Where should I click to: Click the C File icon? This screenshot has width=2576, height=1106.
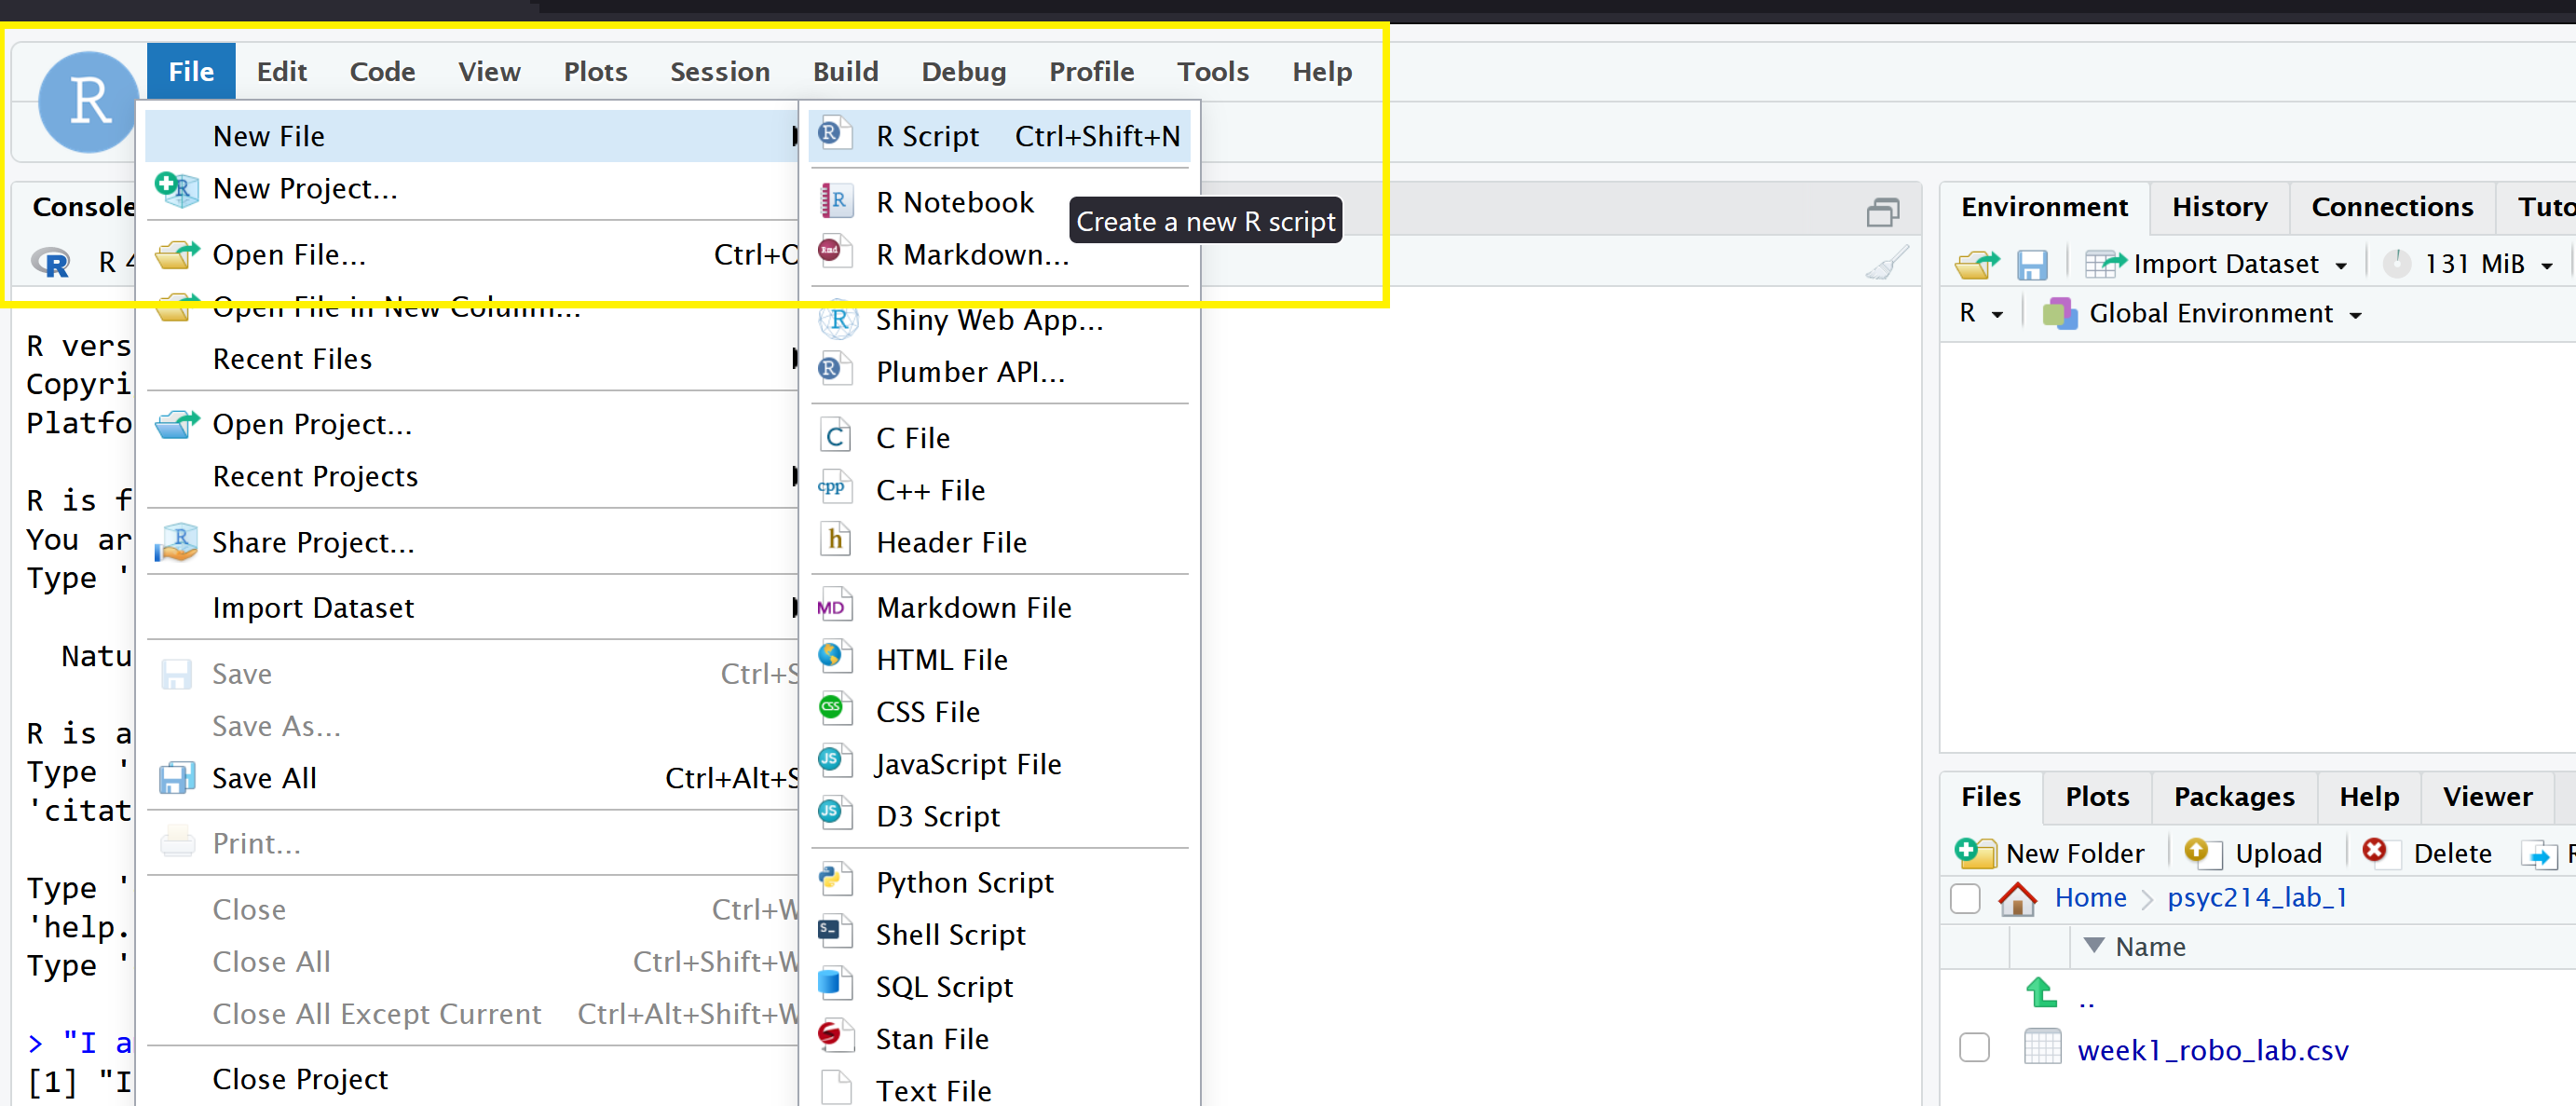[835, 437]
